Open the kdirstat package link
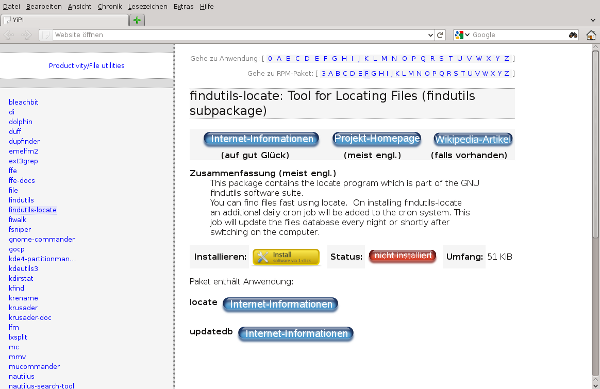Viewport: 600px width, 389px height. (21, 278)
